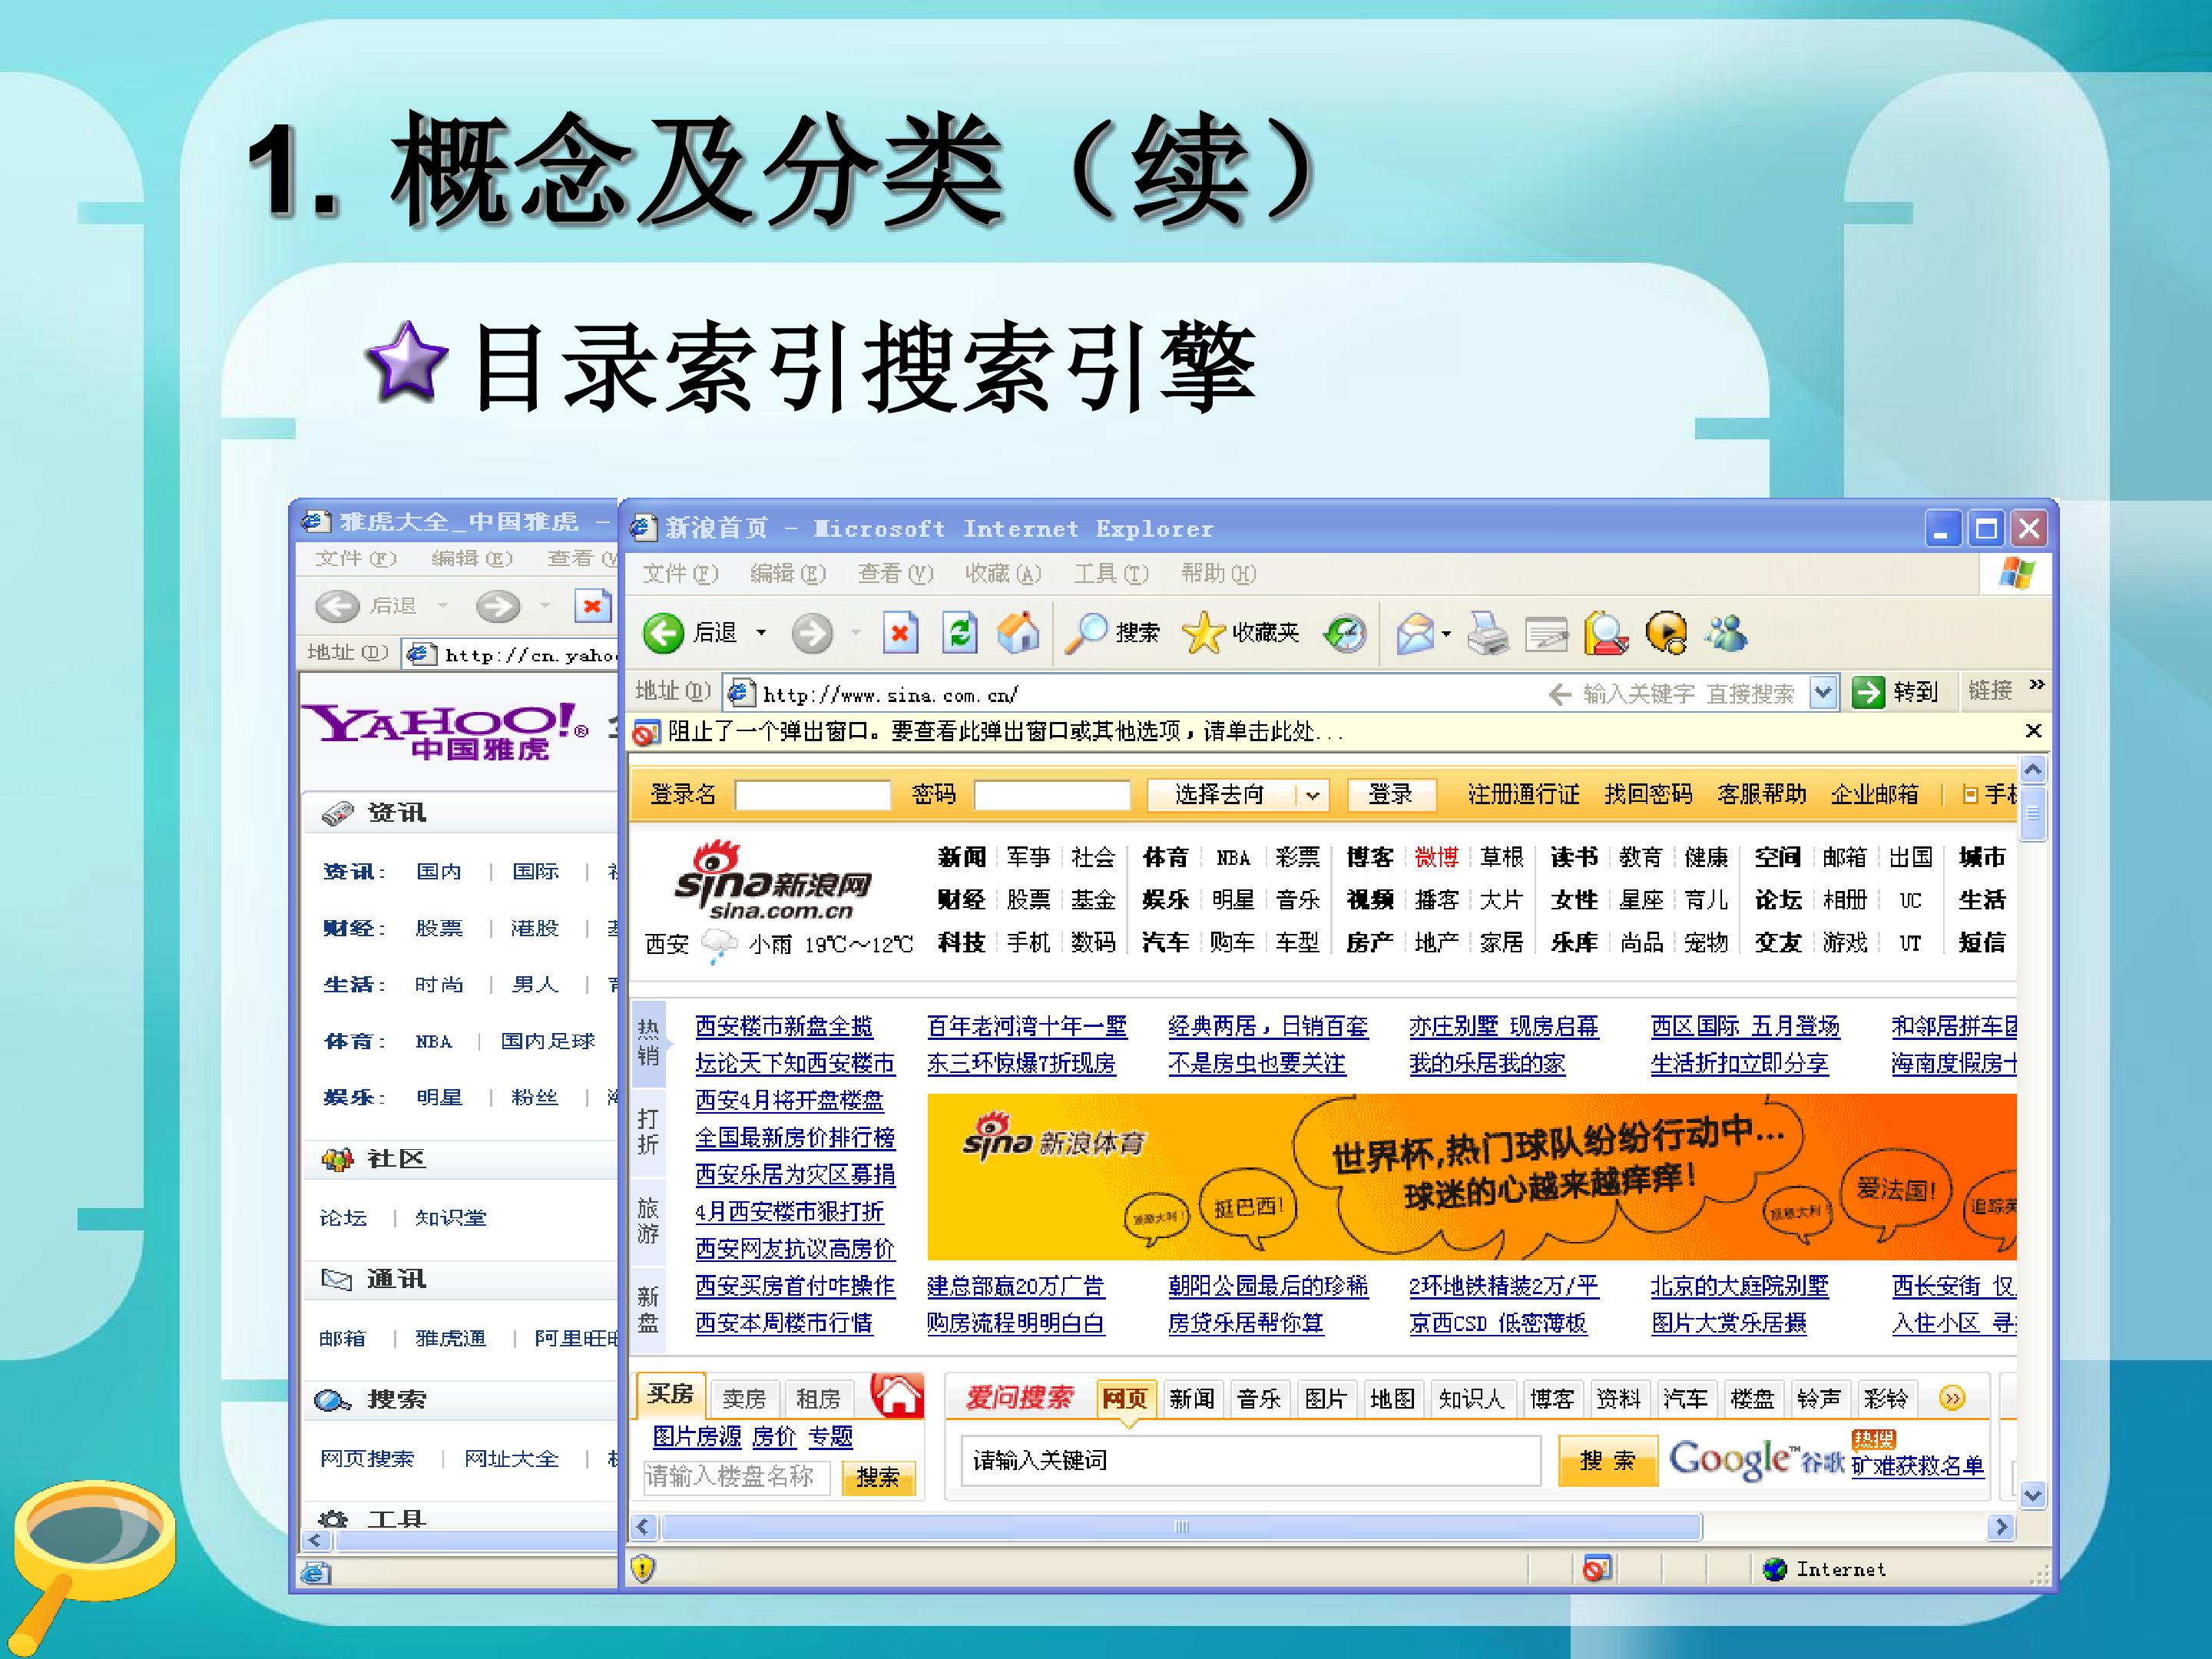2212x1659 pixels.
Task: Open the 文件 menu in Sina window
Action: pos(680,574)
